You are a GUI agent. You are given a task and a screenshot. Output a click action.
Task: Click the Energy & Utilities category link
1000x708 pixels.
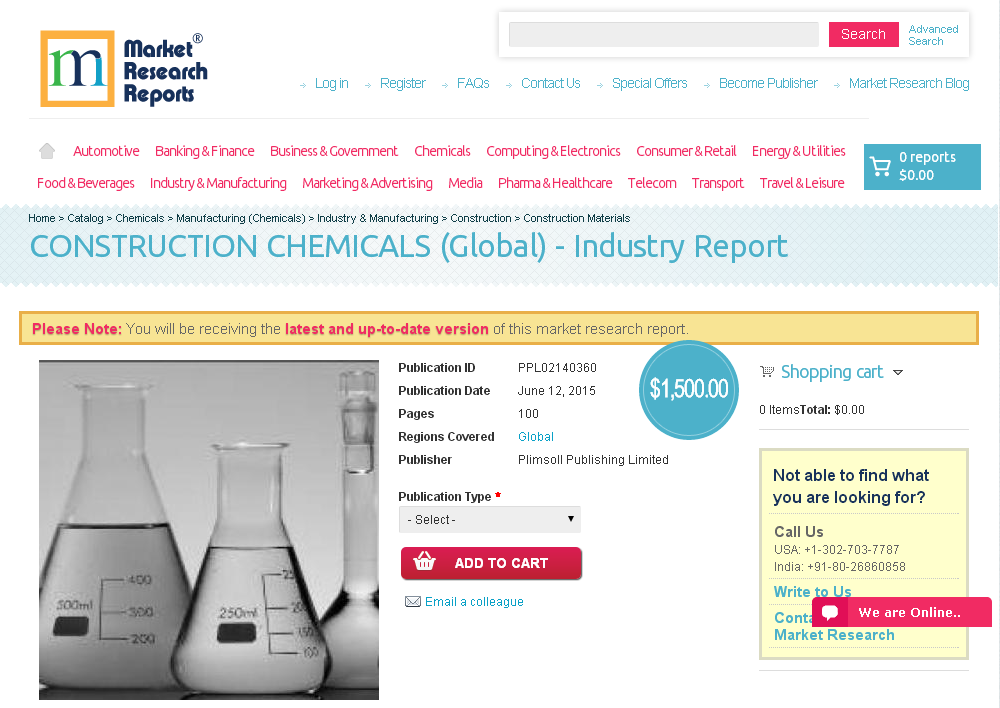(x=798, y=151)
